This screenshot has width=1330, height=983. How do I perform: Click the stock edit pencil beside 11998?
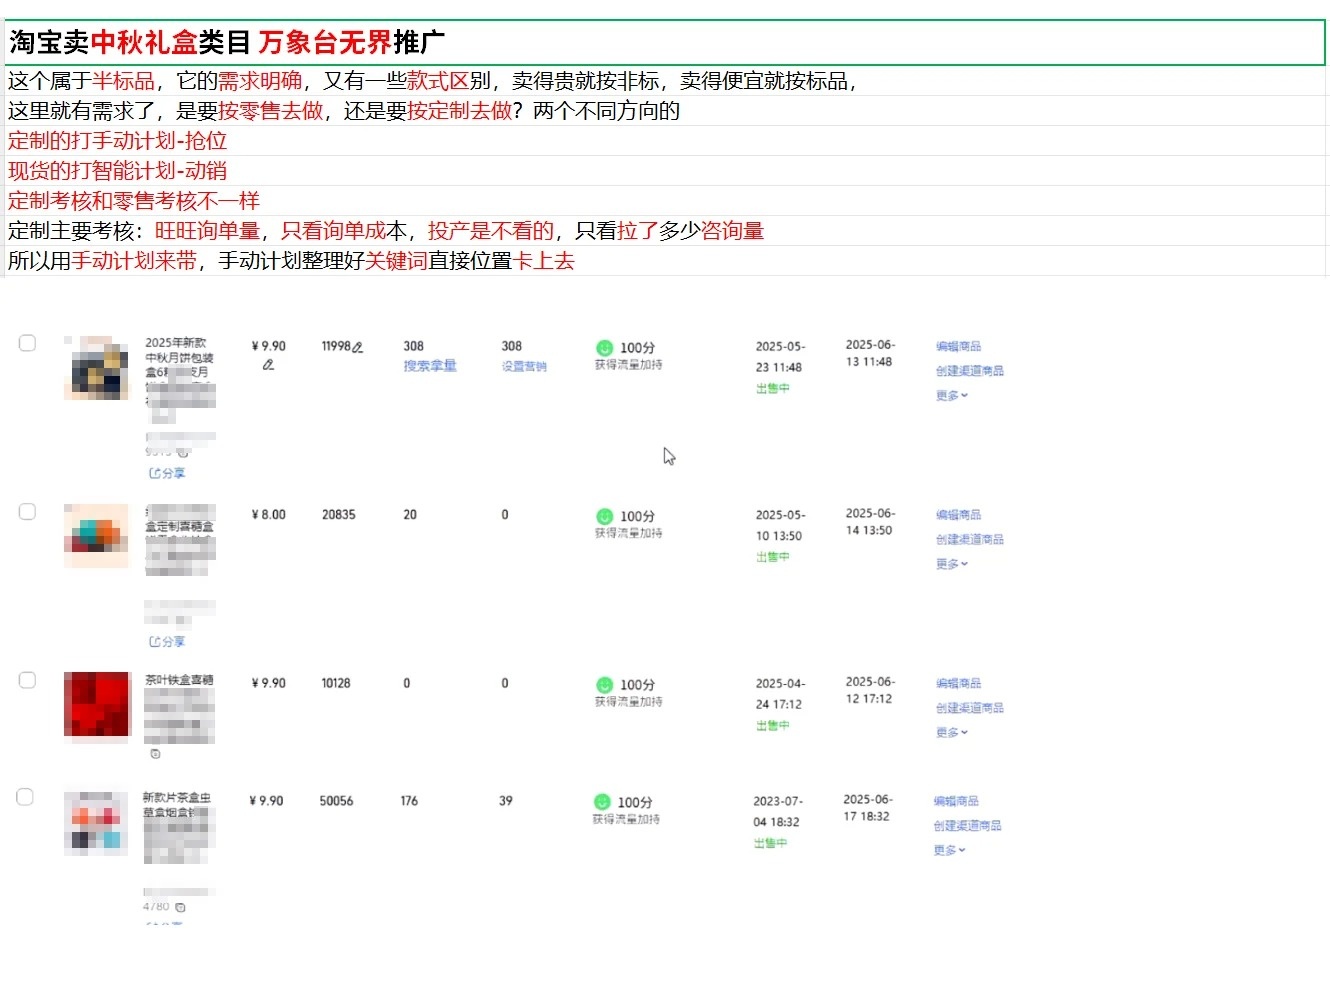point(358,347)
